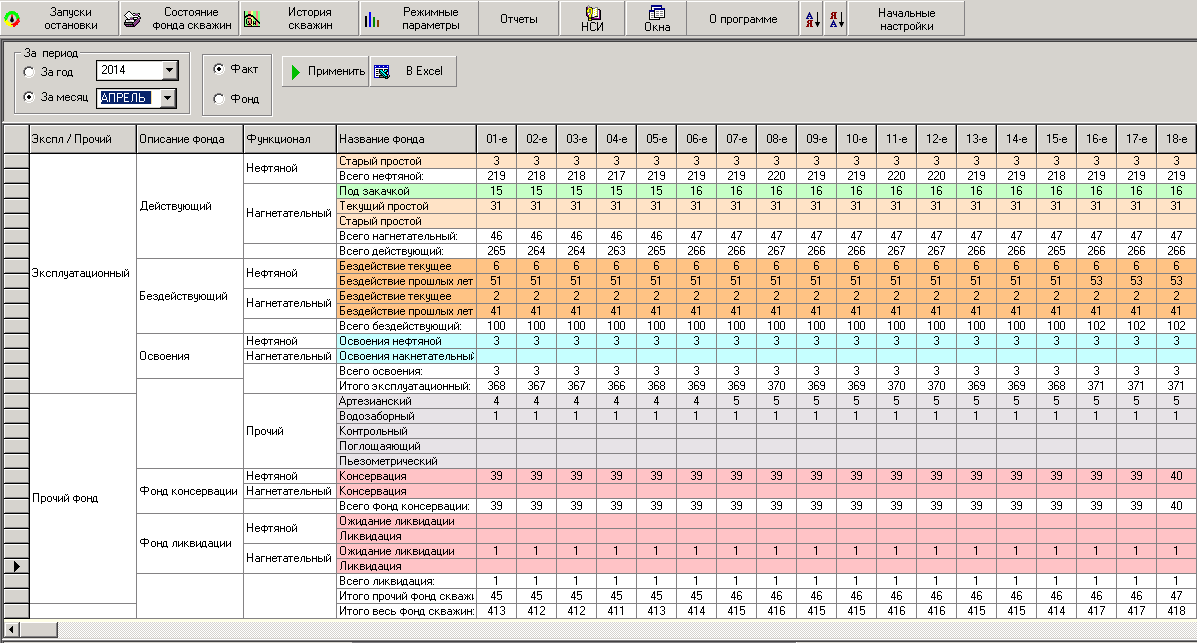The width and height of the screenshot is (1199, 643).
Task: Select the Итого весь фонд скважин: row label
Action: tap(406, 611)
